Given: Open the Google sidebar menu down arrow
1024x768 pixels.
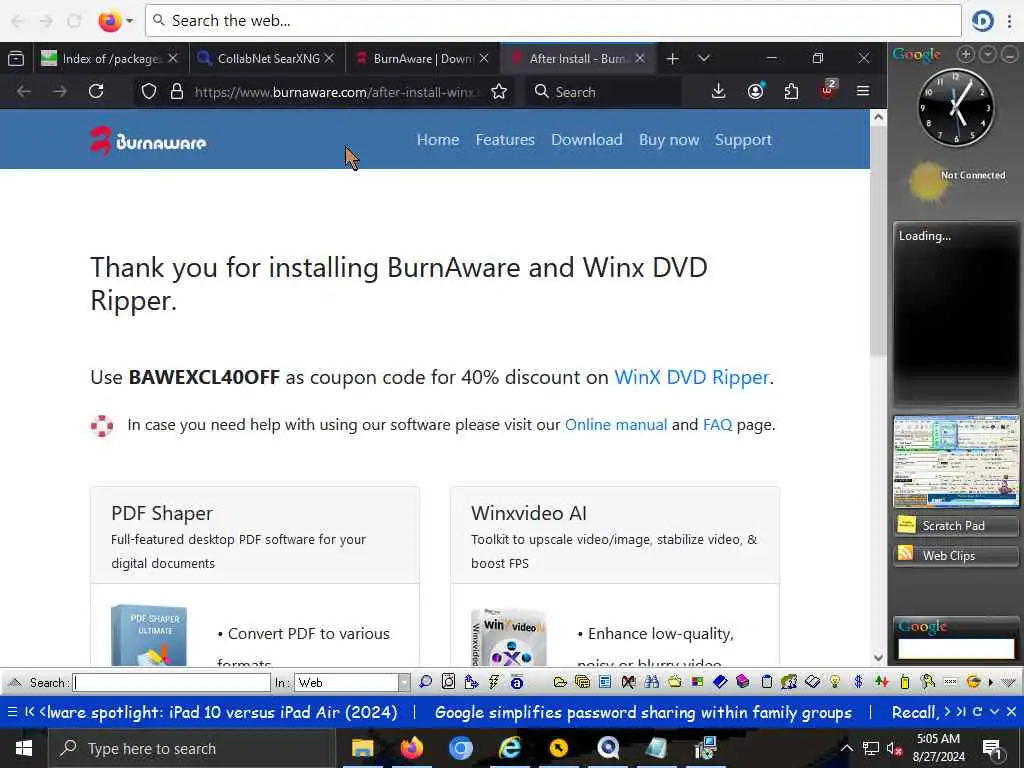Looking at the screenshot, I should [988, 54].
